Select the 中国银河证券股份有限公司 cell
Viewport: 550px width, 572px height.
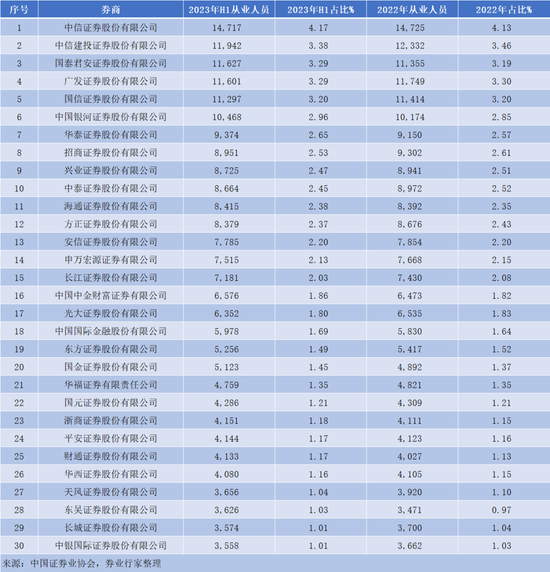pos(111,117)
